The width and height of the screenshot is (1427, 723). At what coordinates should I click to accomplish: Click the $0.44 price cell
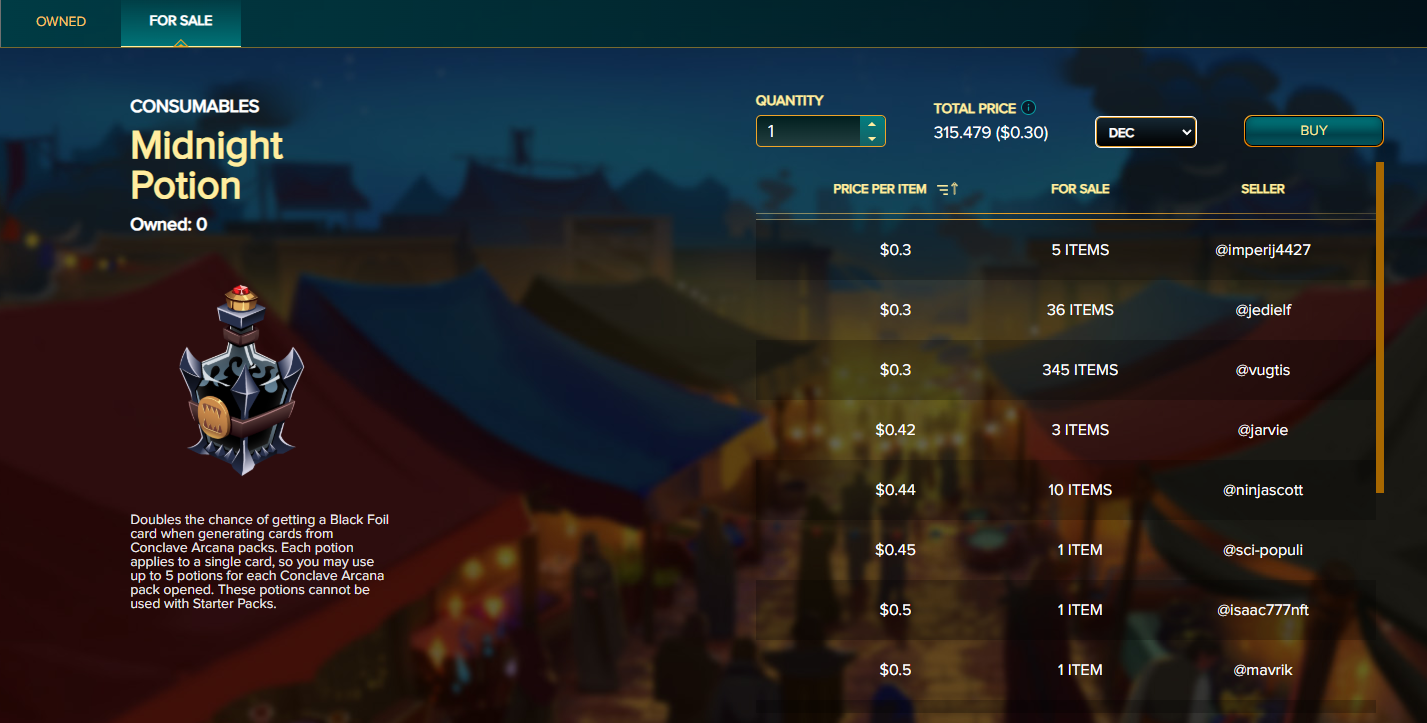tap(895, 490)
